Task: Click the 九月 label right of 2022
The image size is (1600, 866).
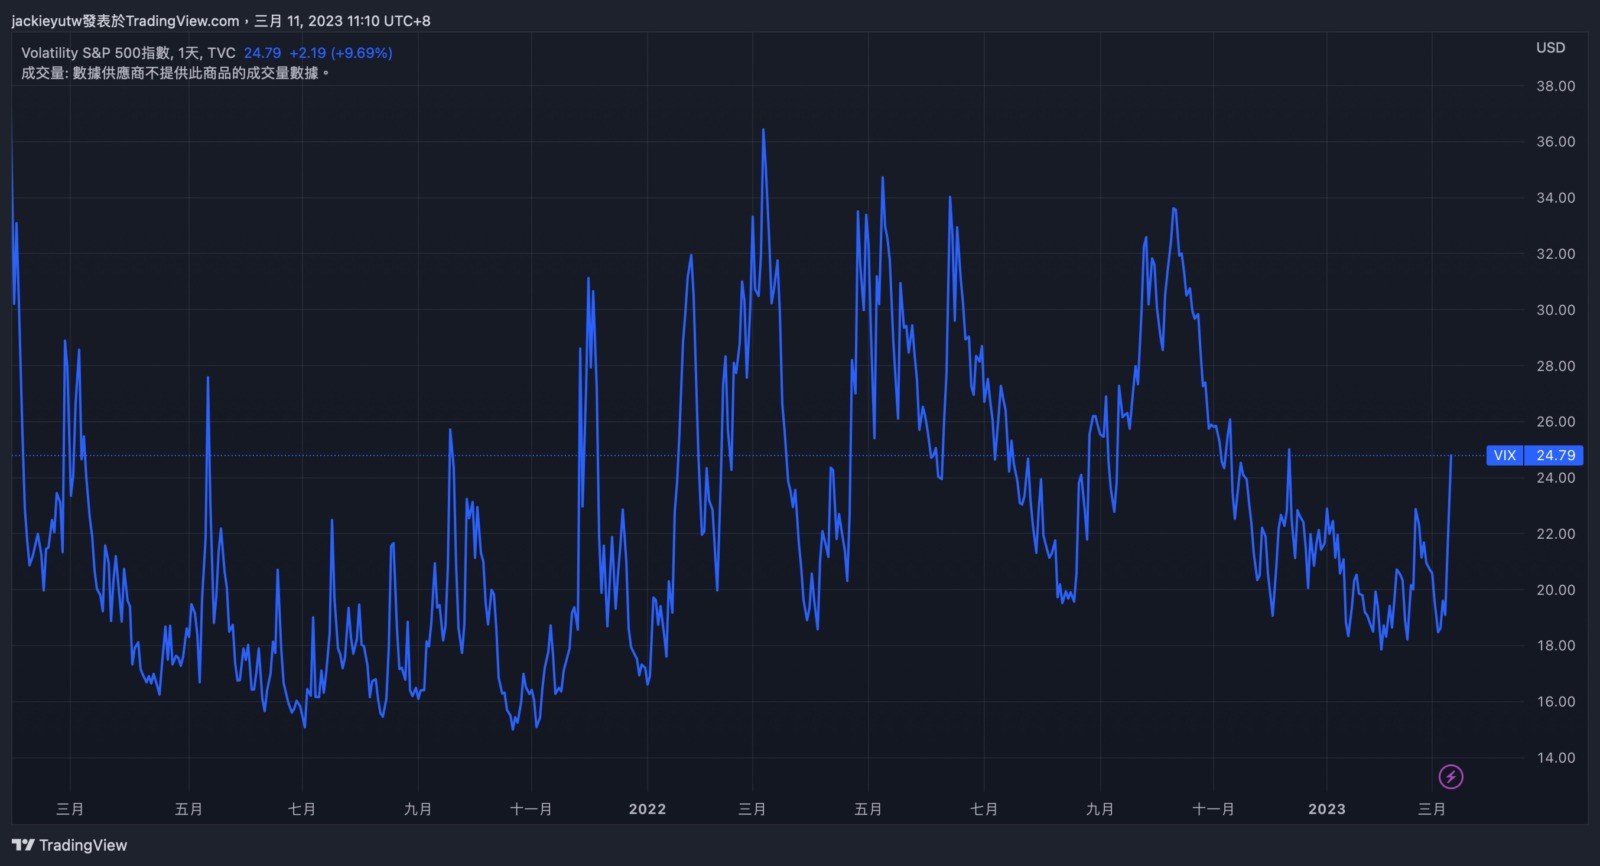Action: [x=1099, y=809]
